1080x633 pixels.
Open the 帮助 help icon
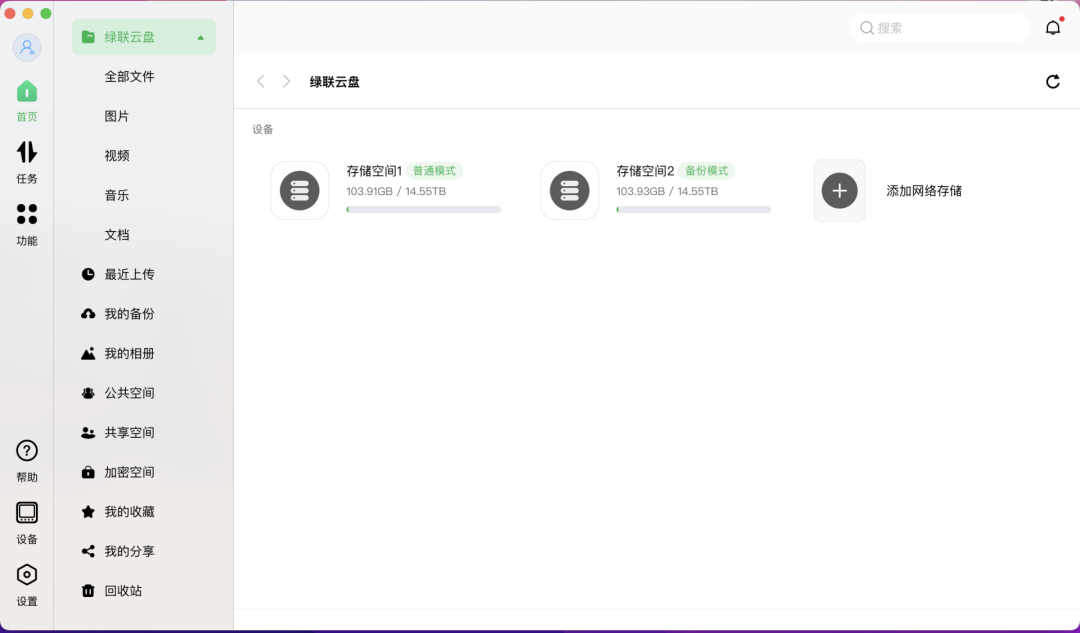click(x=27, y=451)
